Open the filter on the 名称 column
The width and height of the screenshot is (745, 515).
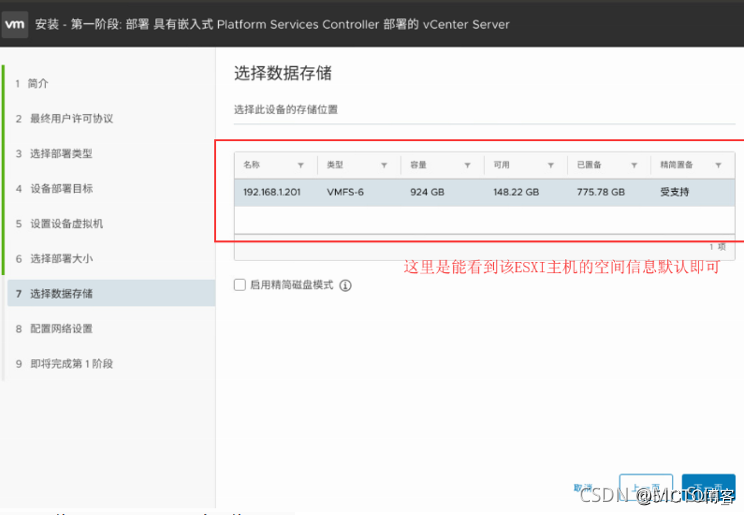click(x=301, y=165)
